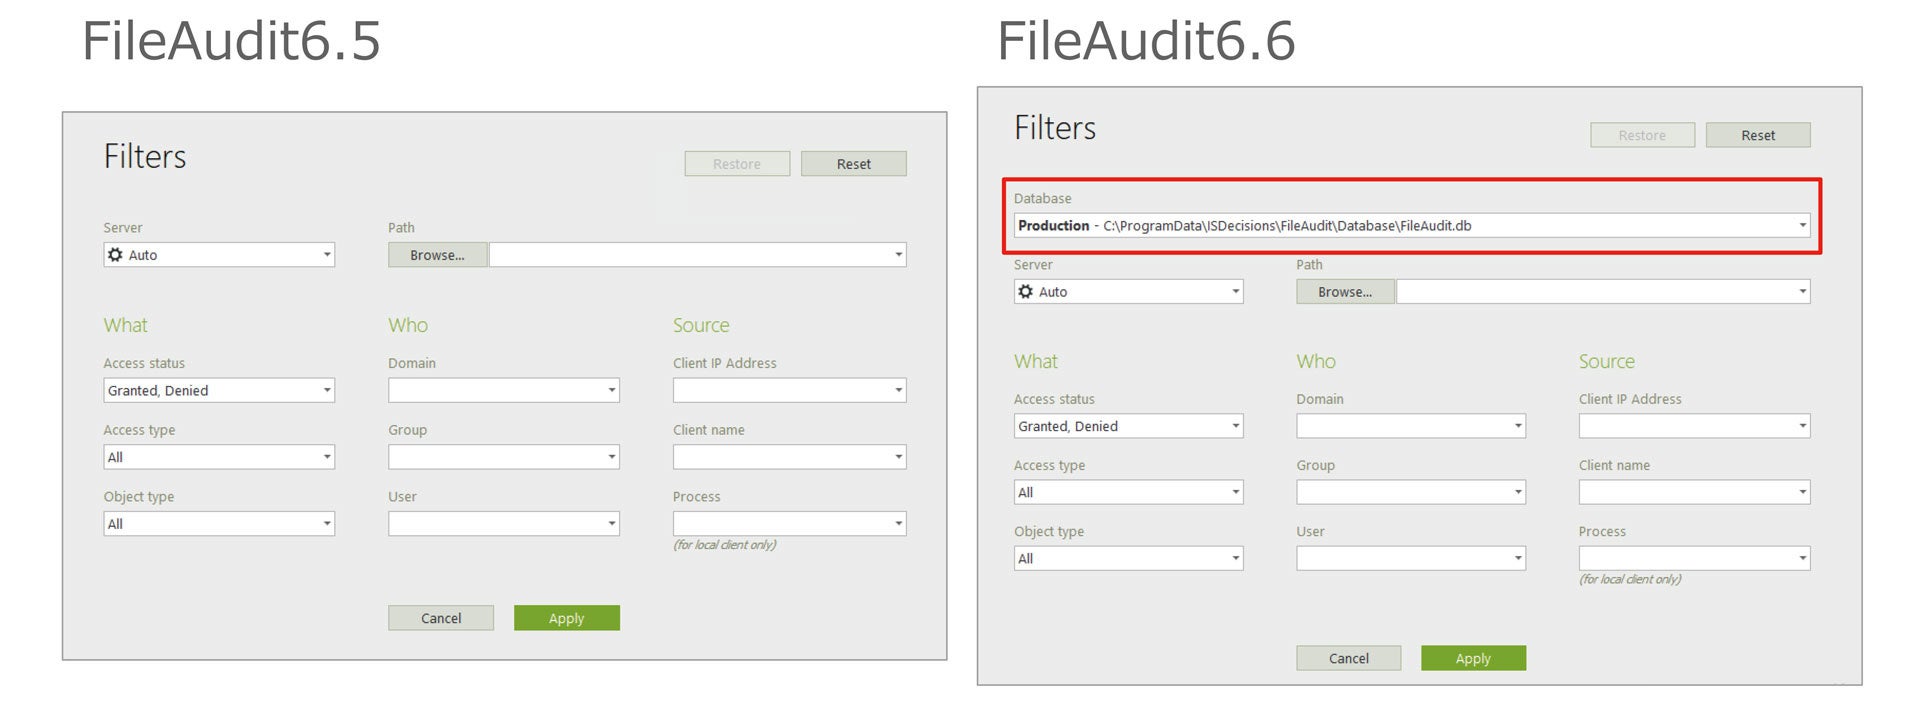Image resolution: width=1920 pixels, height=718 pixels.
Task: Click 'Who' heading in FileAudit6.6 panel
Action: (x=1316, y=361)
